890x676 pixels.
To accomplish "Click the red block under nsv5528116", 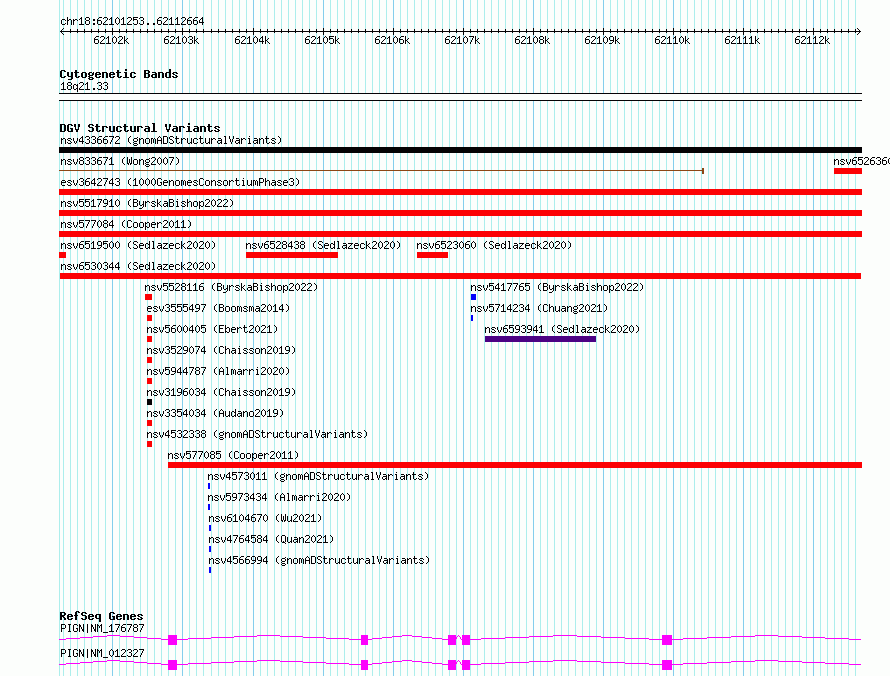I will (x=148, y=297).
